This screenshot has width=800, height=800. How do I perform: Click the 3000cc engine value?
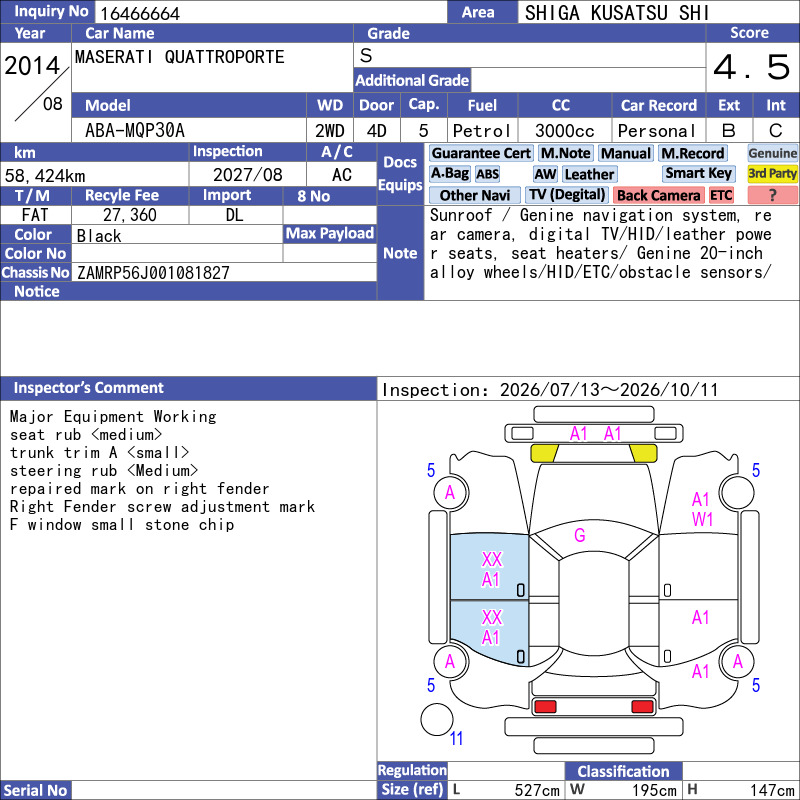click(564, 131)
